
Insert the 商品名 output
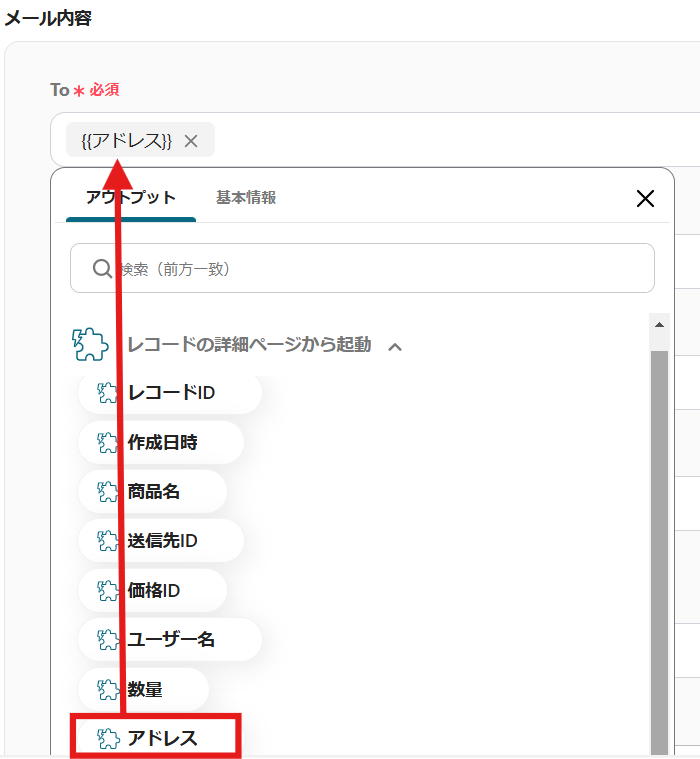pos(152,492)
